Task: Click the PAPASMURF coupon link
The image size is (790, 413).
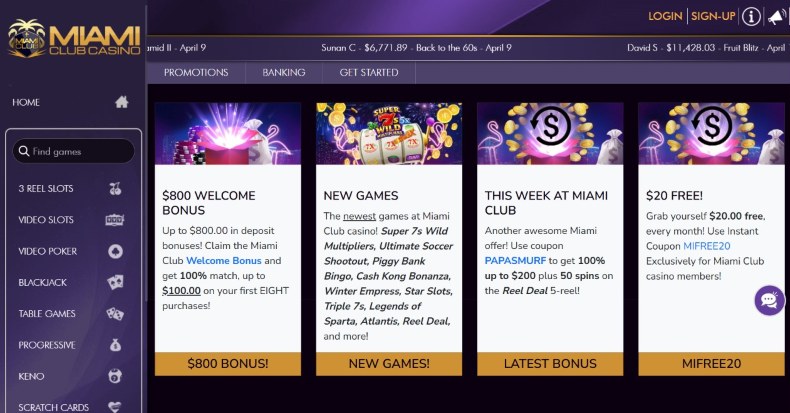Action: click(x=515, y=261)
